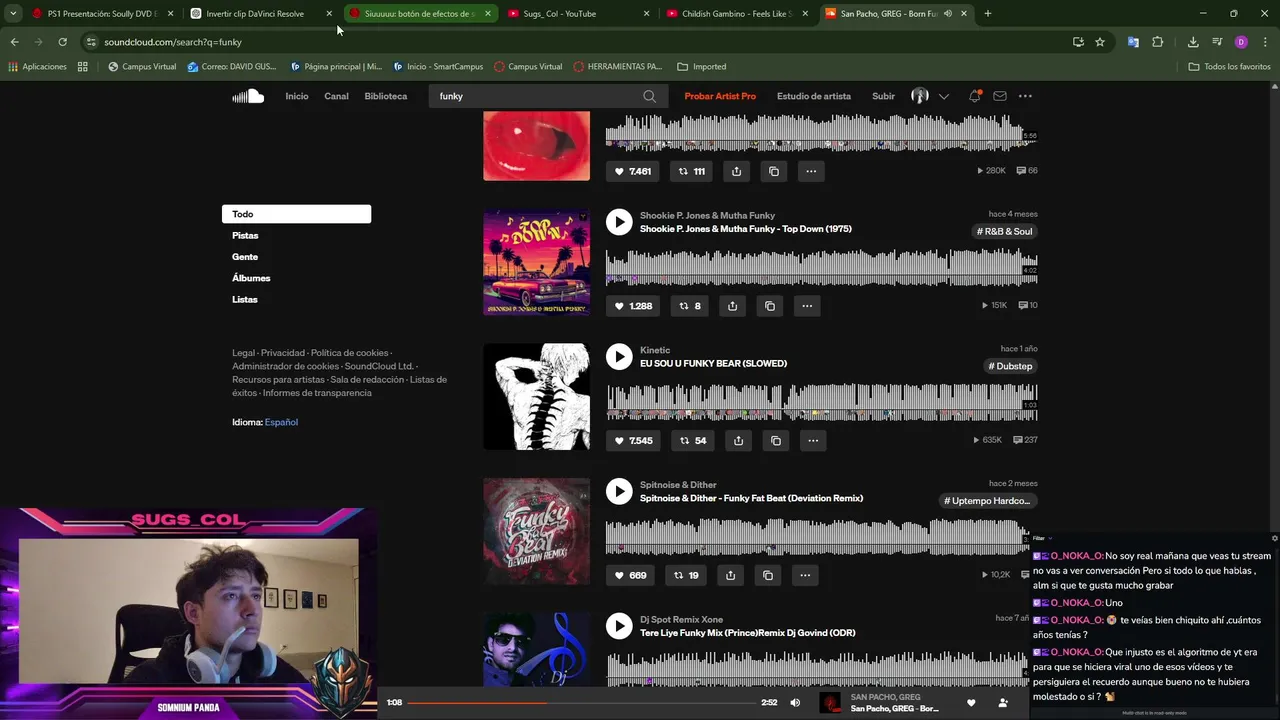Screen dimensions: 1280x720
Task: Seek in EU SOU U FUNKY BEAR waveform
Action: [x=821, y=401]
